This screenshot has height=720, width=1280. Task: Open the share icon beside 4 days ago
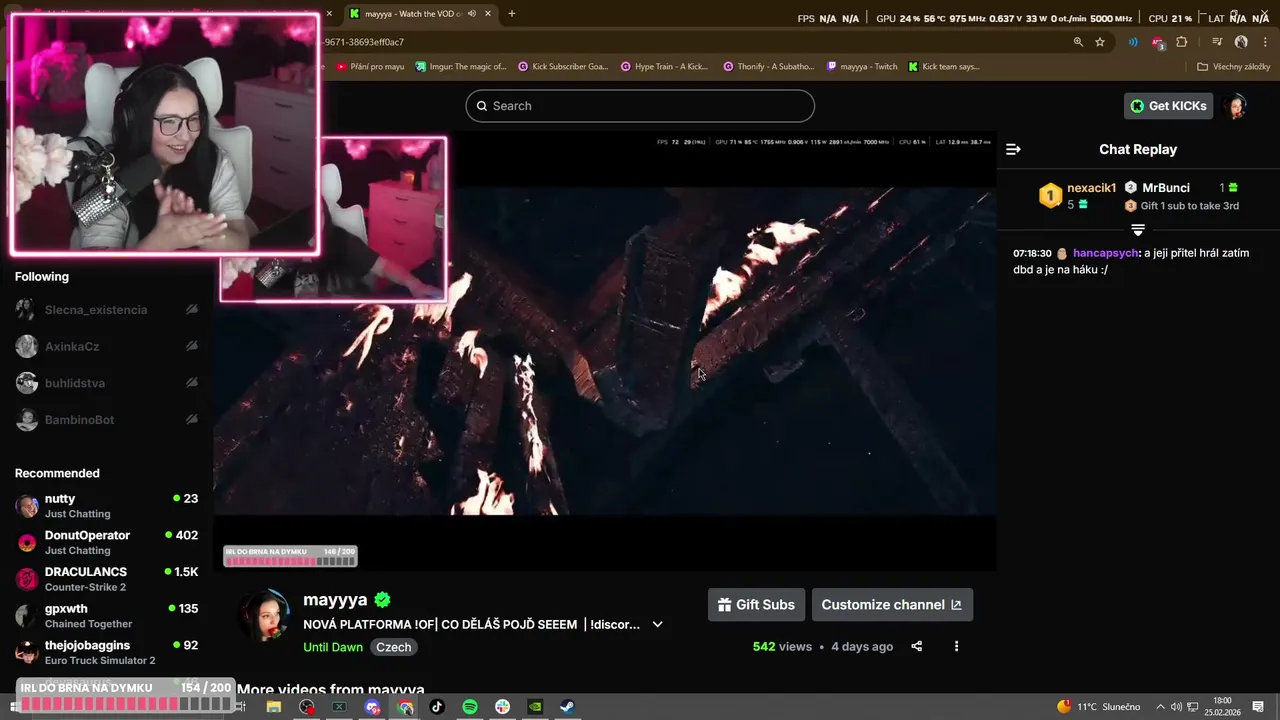click(x=916, y=646)
